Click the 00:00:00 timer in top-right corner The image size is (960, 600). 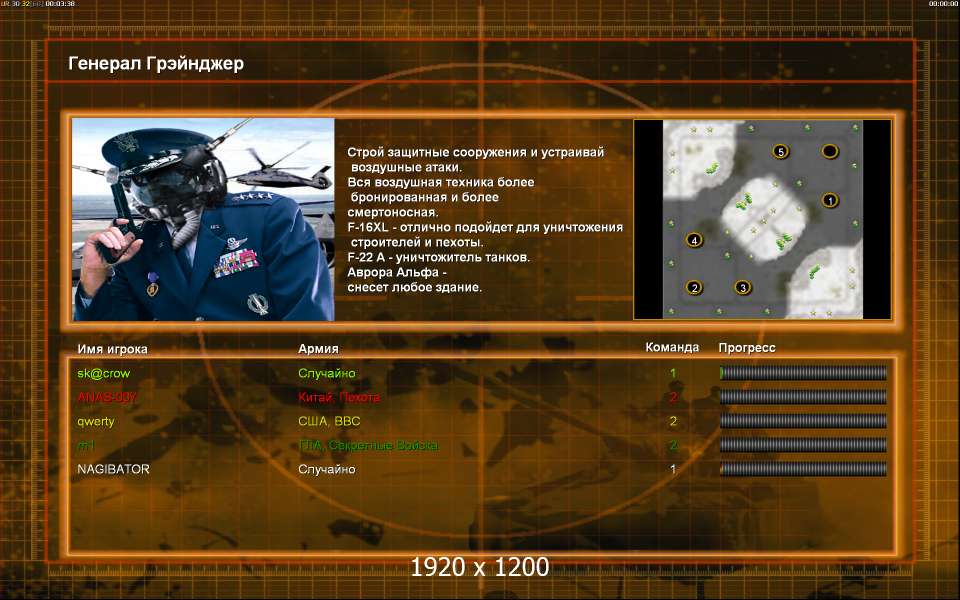click(943, 4)
